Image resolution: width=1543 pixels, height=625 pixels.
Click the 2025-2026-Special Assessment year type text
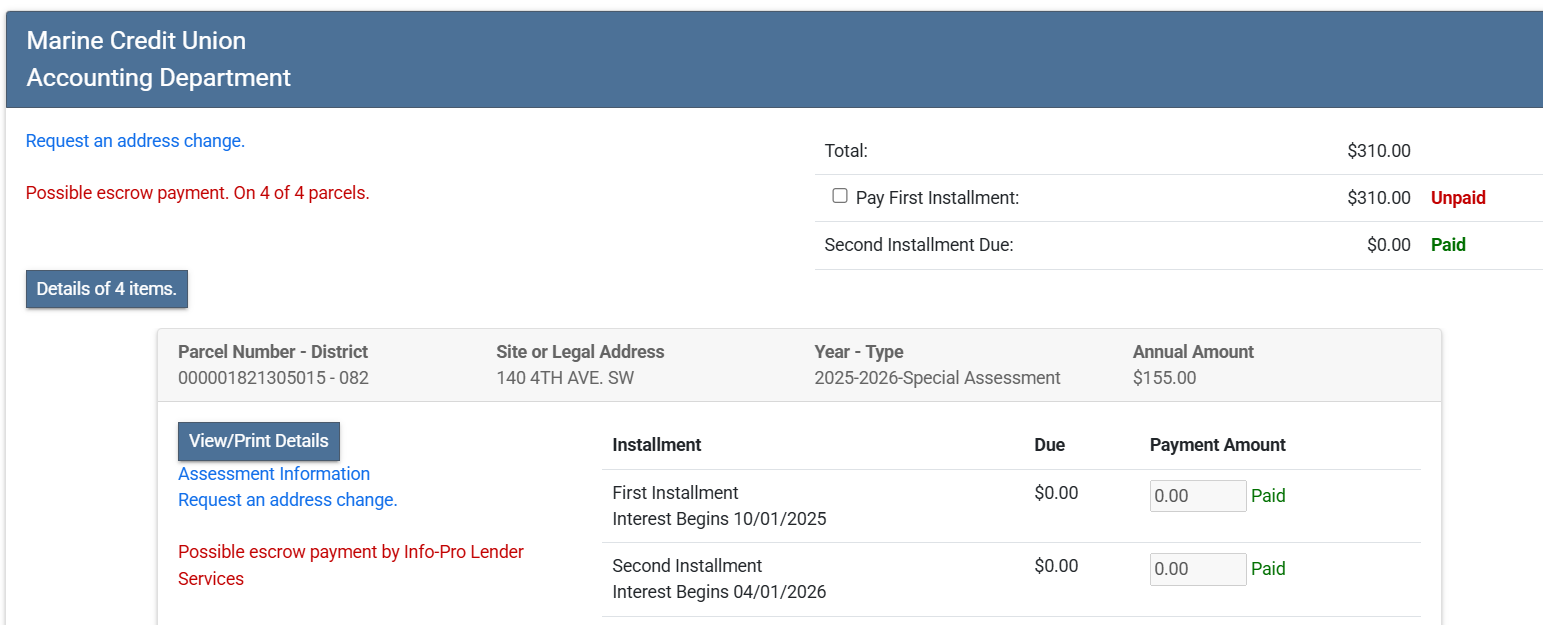click(x=937, y=378)
